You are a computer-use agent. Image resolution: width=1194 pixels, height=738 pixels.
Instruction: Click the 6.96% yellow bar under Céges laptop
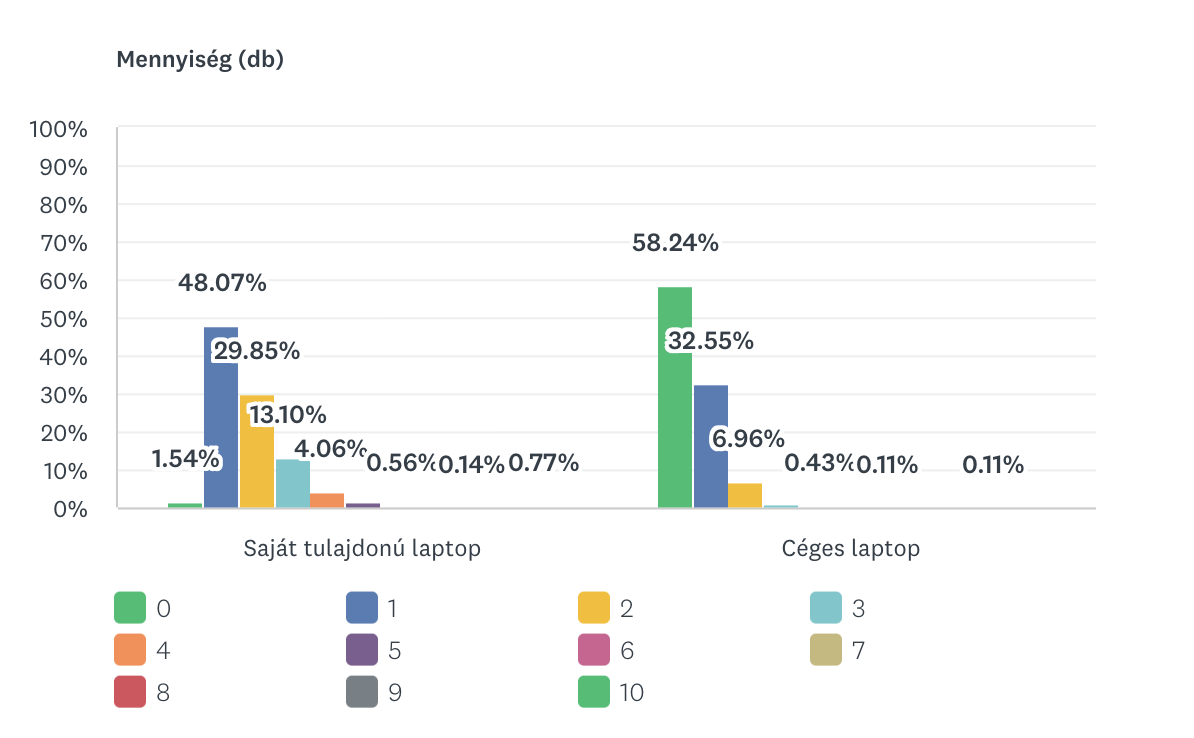pos(746,496)
